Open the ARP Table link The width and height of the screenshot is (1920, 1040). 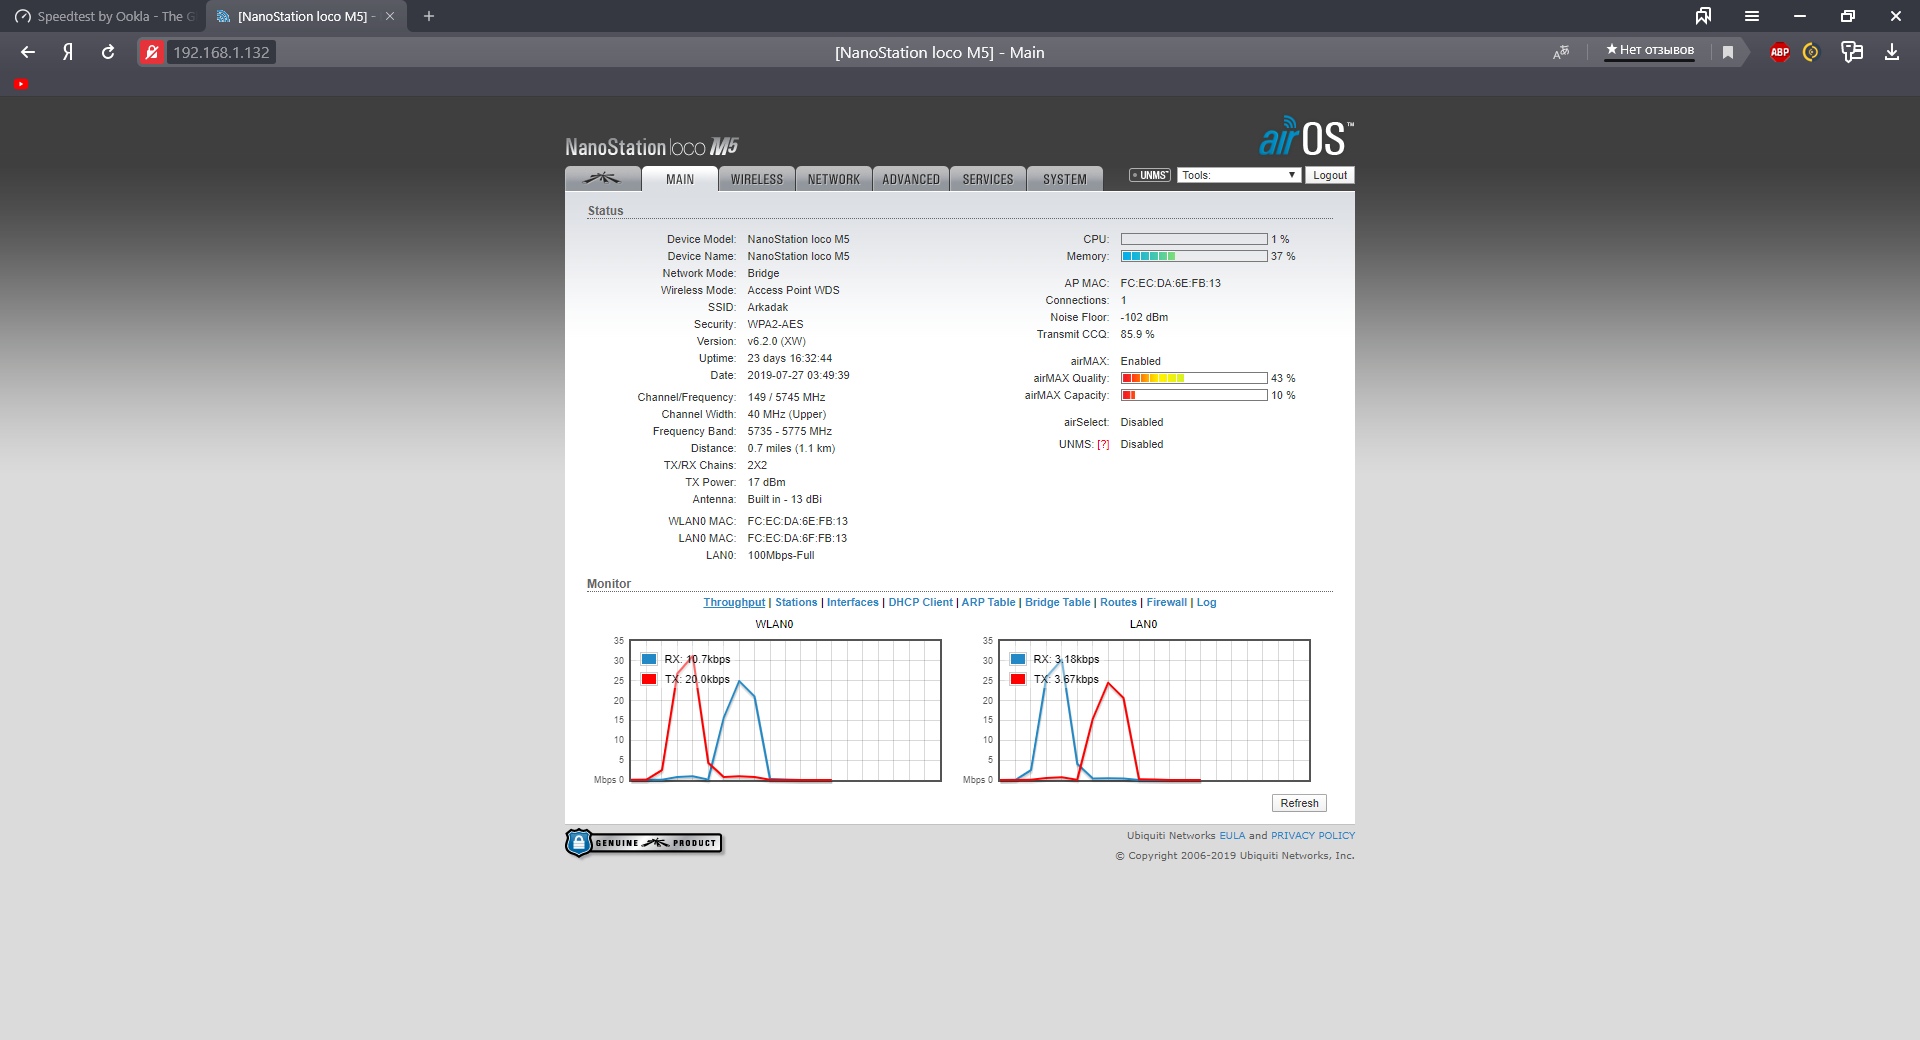click(988, 602)
